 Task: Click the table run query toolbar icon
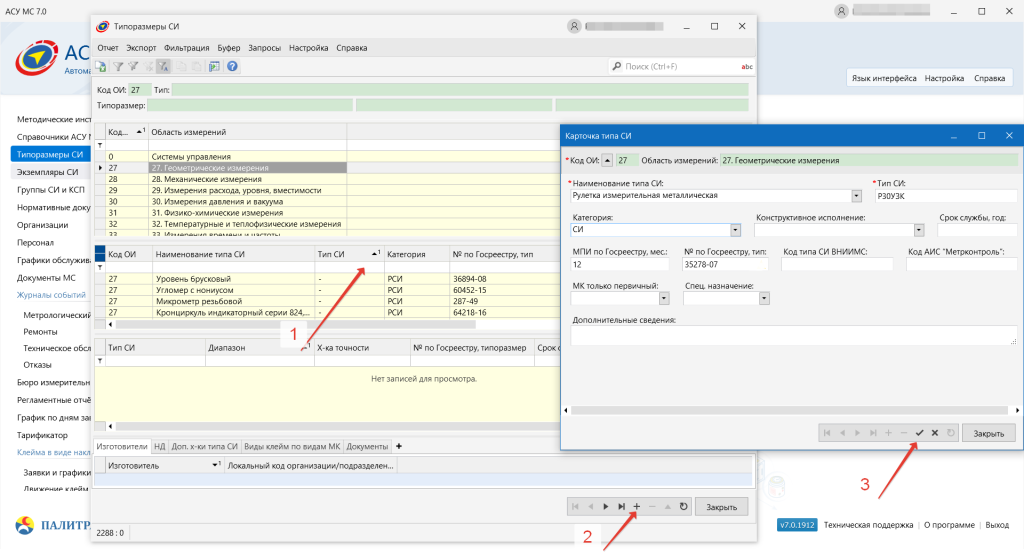pos(214,67)
